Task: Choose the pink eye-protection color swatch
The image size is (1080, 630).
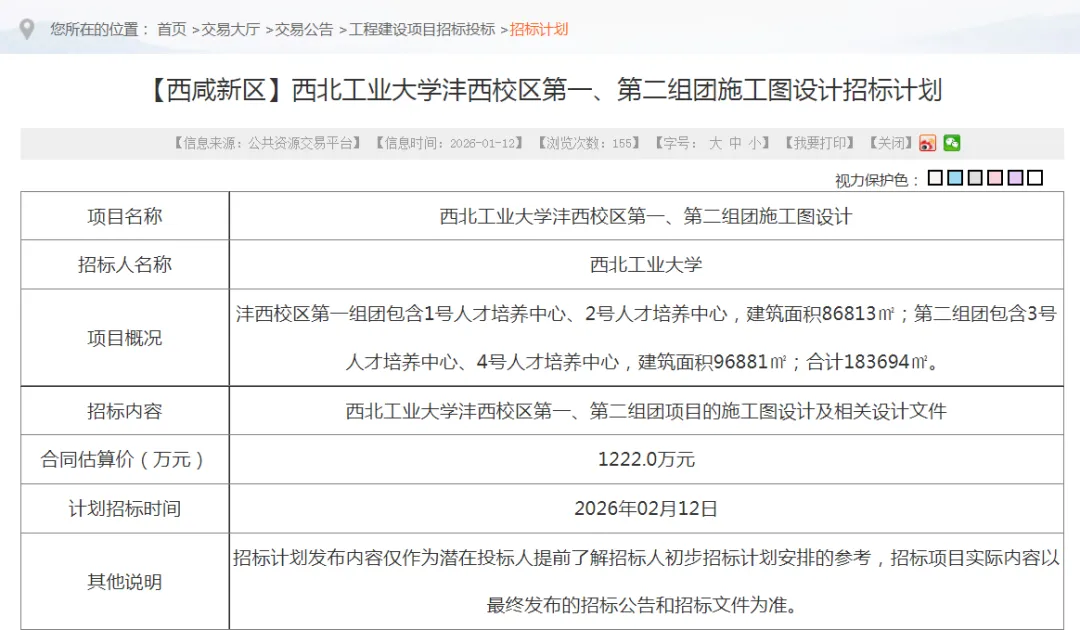Action: click(995, 178)
